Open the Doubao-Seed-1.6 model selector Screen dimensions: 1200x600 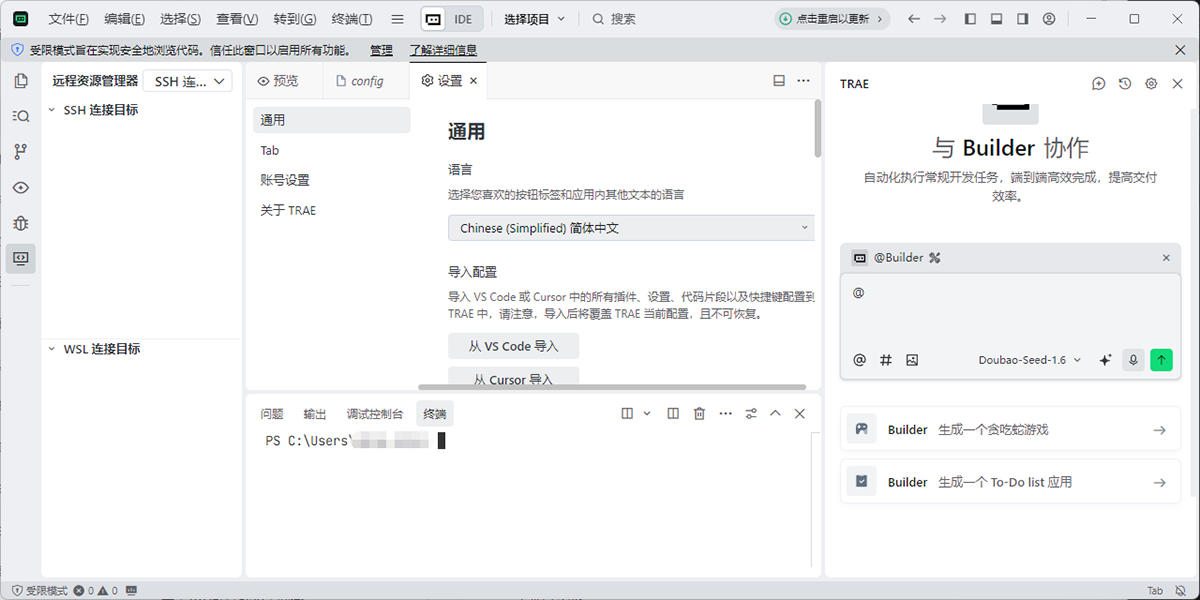[x=1029, y=360]
